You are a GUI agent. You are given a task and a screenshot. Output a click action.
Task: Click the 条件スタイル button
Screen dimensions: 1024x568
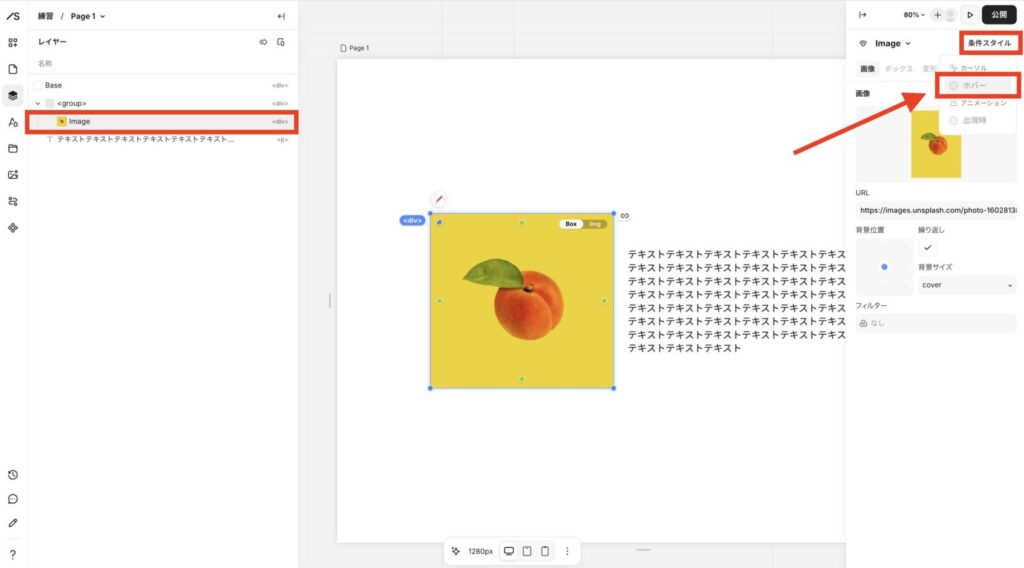coord(989,43)
